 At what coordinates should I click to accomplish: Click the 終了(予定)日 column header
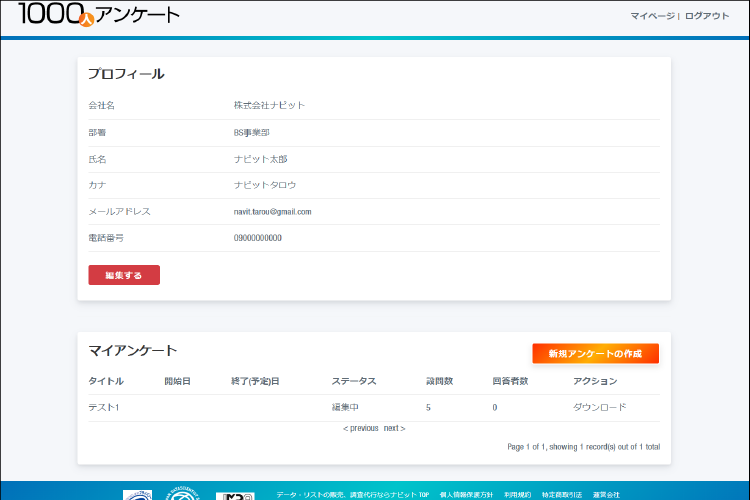coord(255,381)
